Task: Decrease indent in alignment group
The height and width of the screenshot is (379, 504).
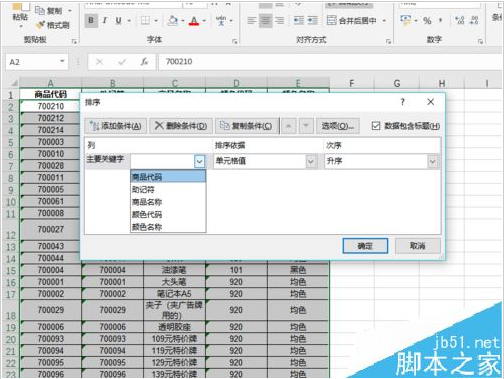Action: (299, 21)
